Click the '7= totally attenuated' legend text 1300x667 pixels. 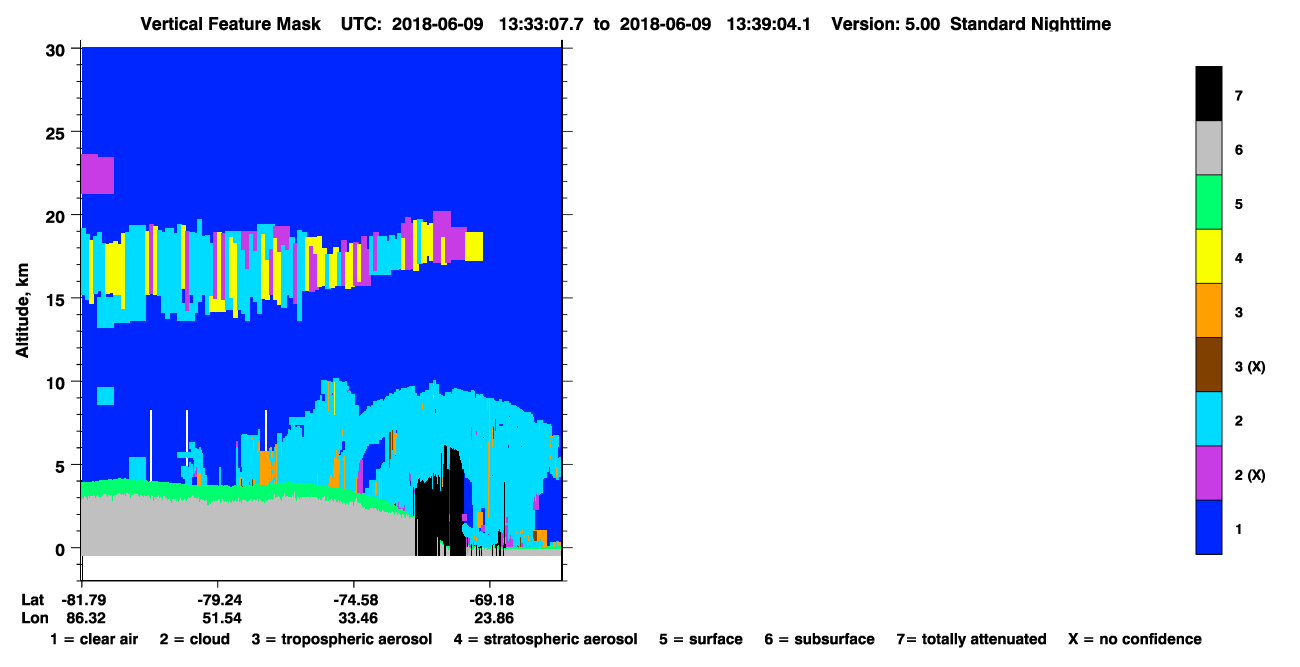[x=972, y=639]
